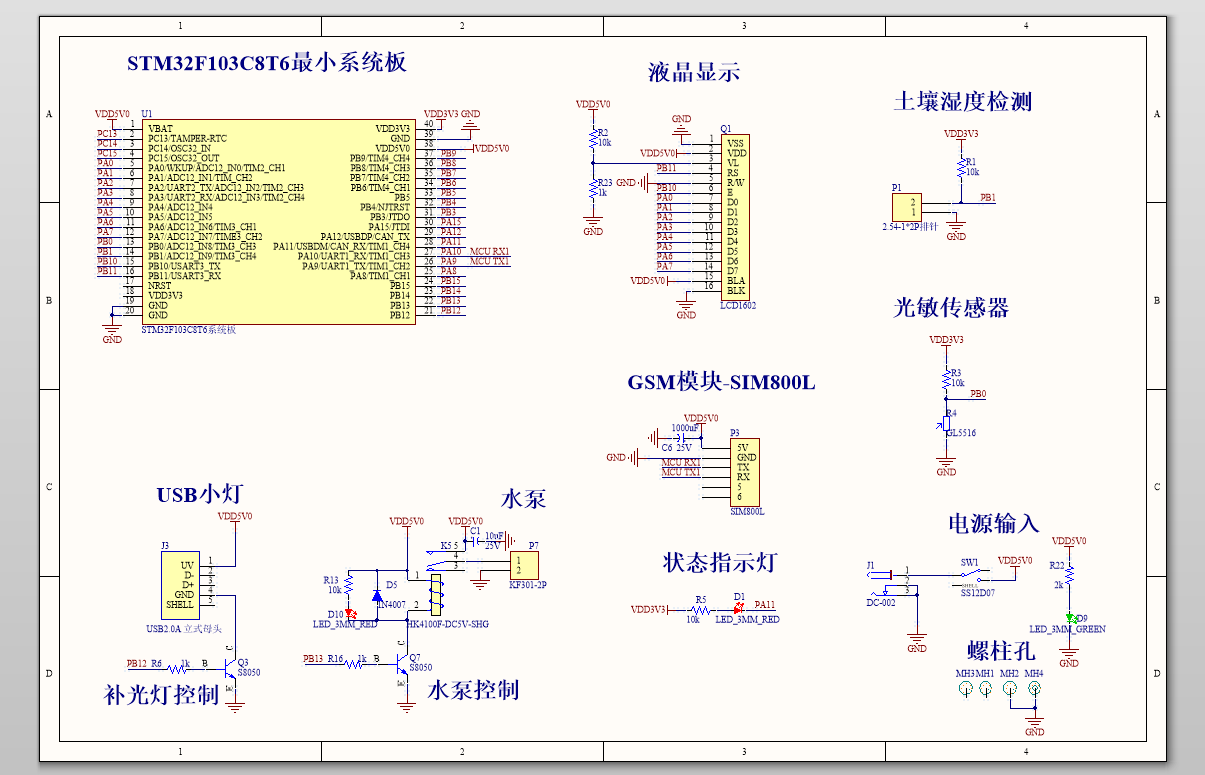Image resolution: width=1205 pixels, height=775 pixels.
Task: Click the '补光灯控制' label
Action: (160, 695)
